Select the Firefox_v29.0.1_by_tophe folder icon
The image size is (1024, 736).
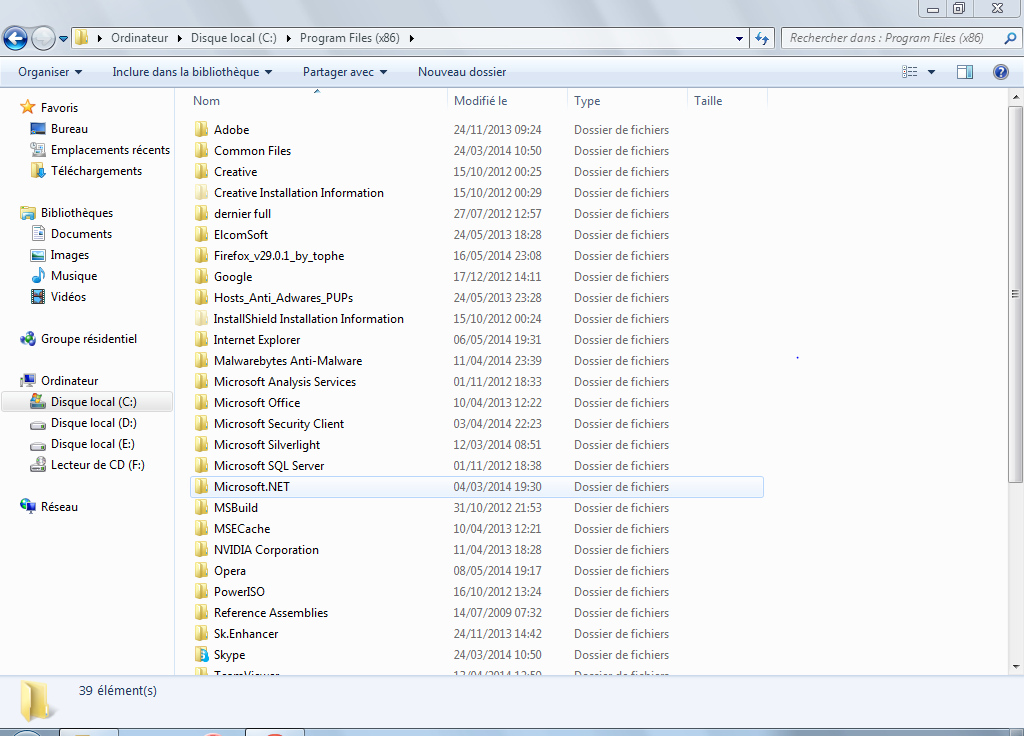pyautogui.click(x=202, y=255)
